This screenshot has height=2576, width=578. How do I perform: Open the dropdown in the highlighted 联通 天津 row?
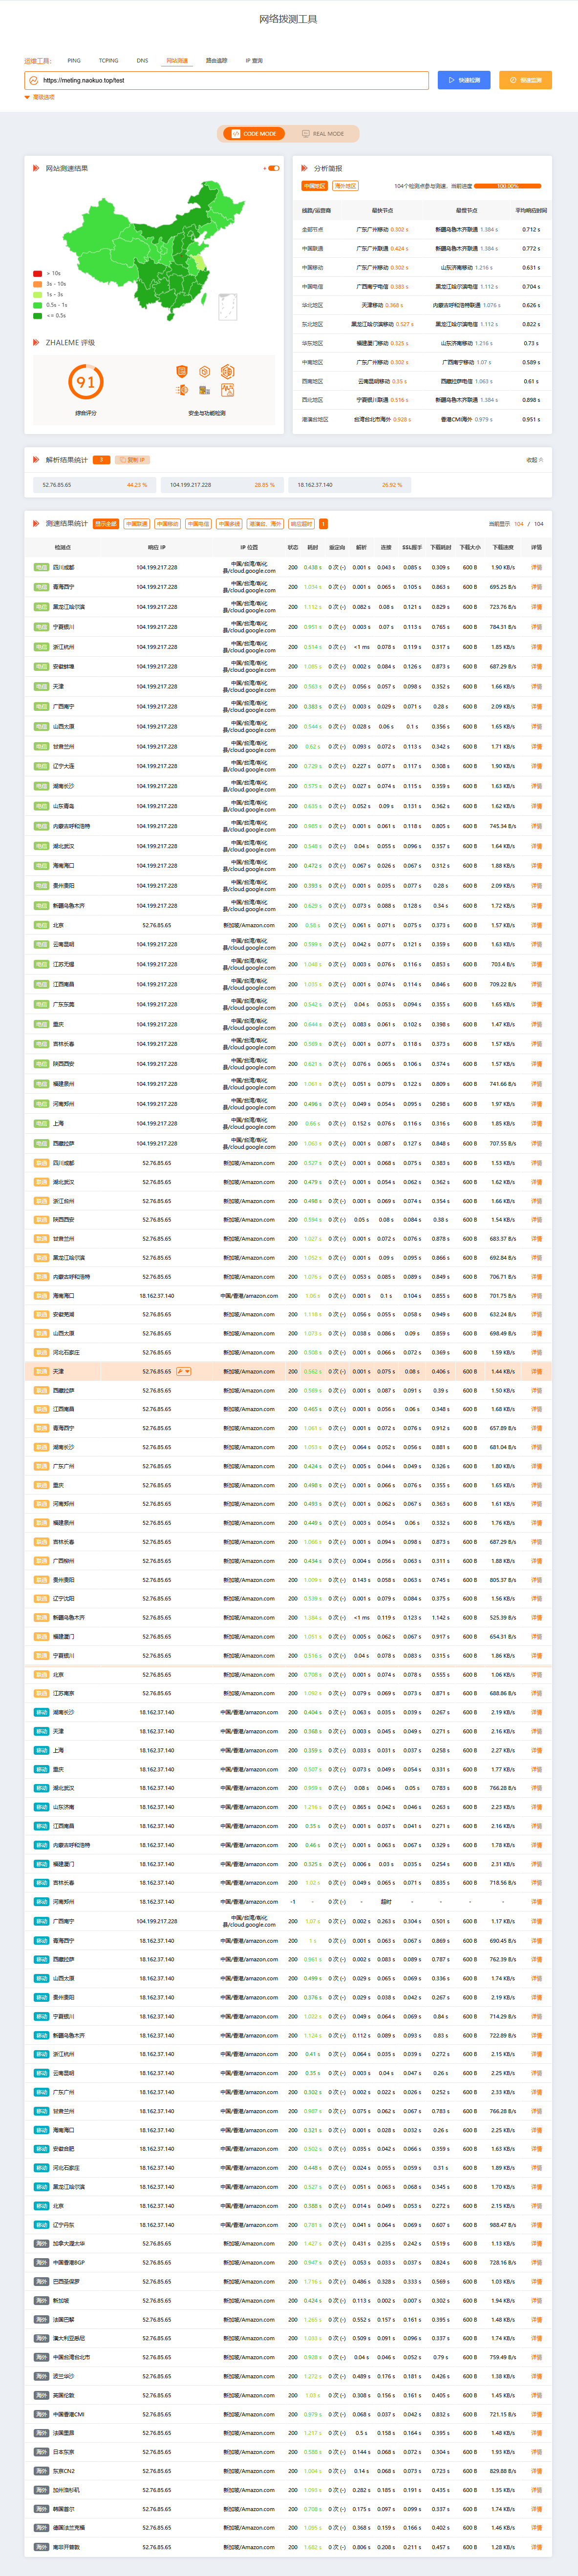click(183, 1372)
